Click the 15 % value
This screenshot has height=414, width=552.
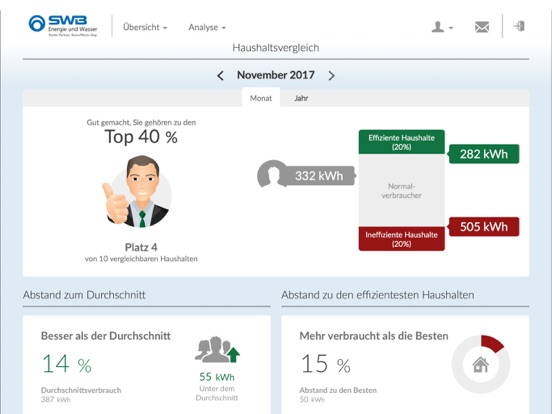point(326,364)
